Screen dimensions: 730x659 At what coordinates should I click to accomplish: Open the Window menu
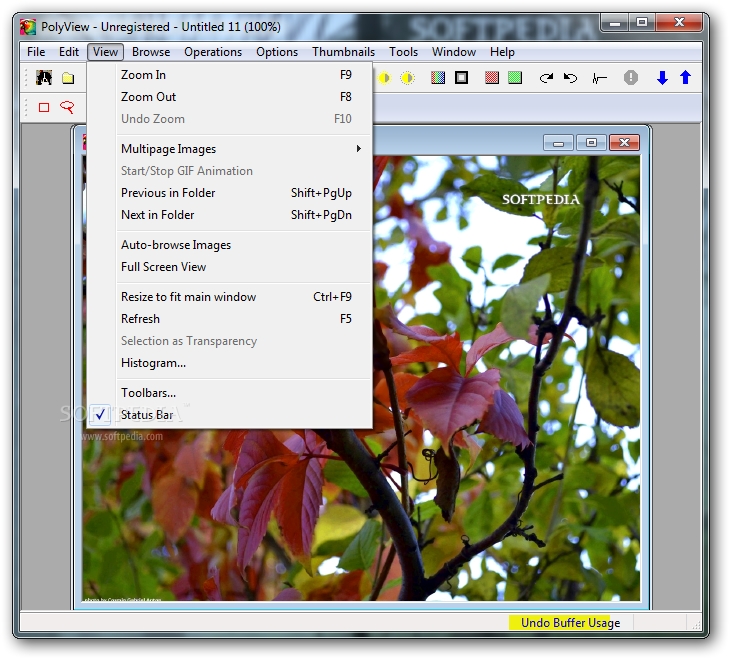pyautogui.click(x=454, y=52)
